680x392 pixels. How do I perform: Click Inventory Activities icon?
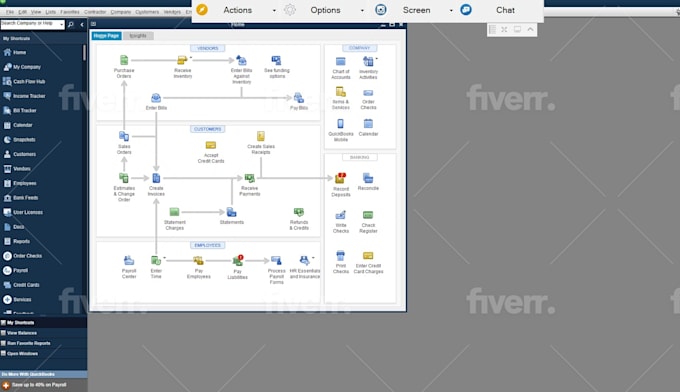pos(368,61)
